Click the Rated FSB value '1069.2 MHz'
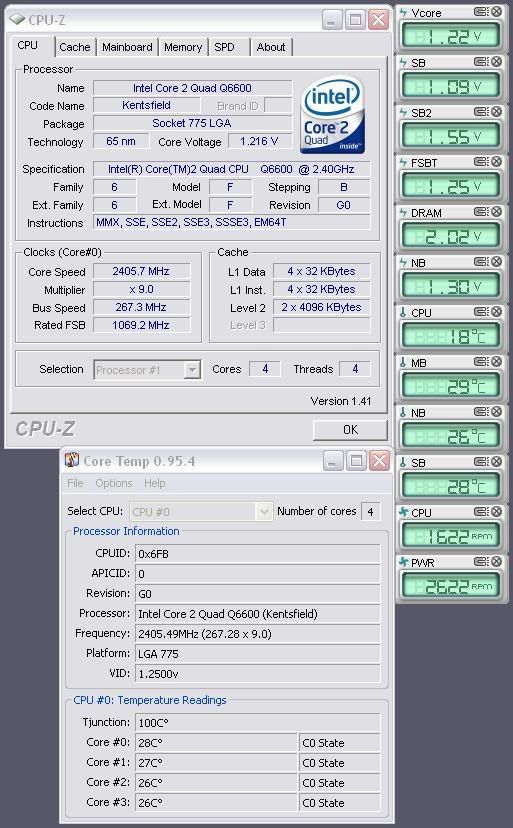 point(141,325)
